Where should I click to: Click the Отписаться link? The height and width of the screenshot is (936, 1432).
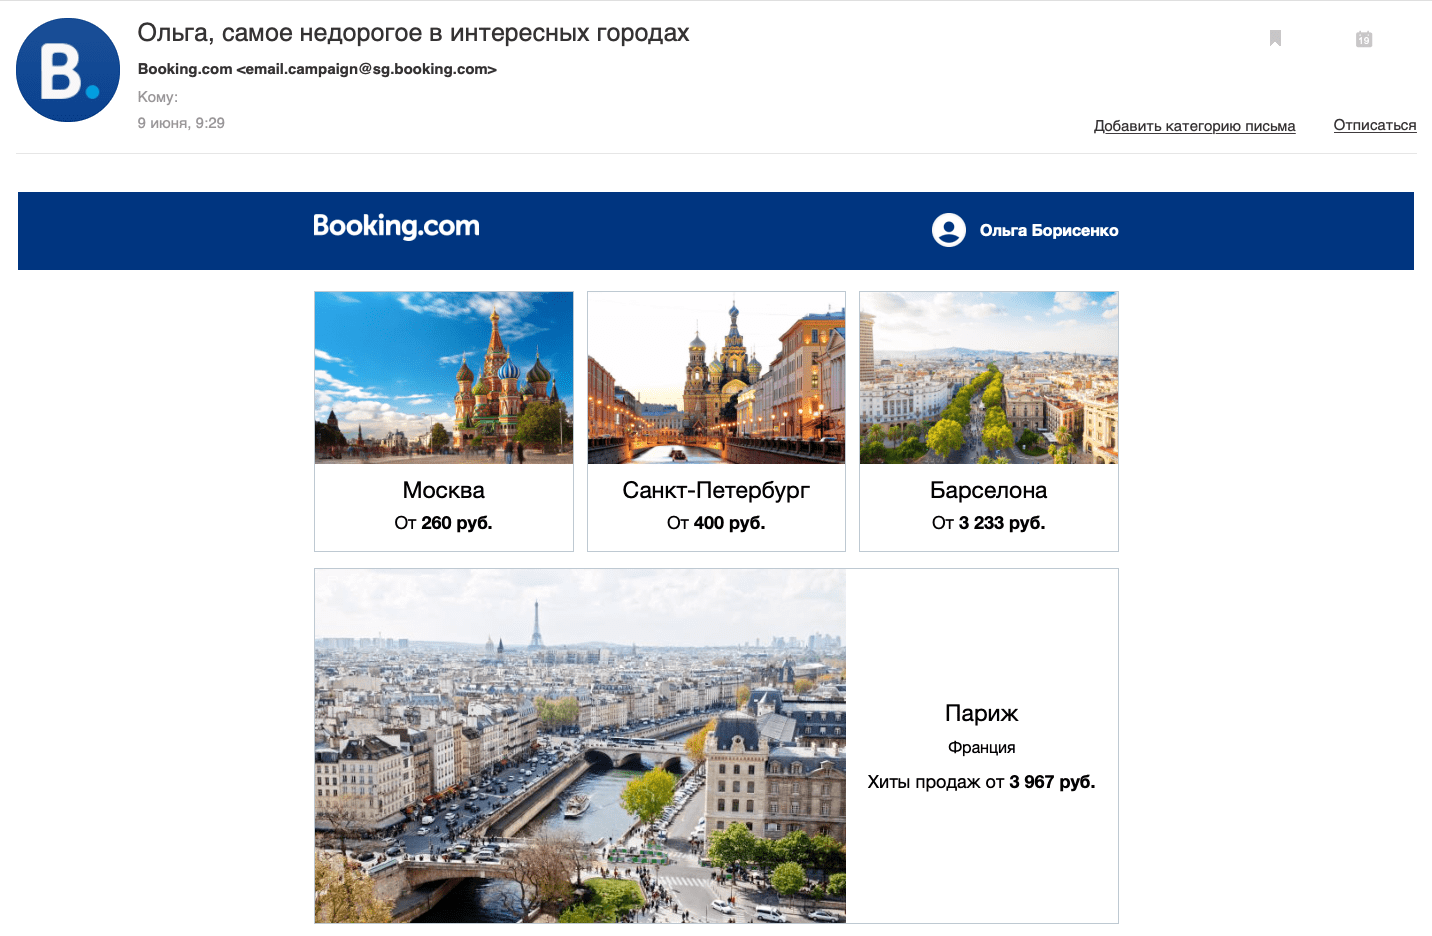(x=1375, y=125)
